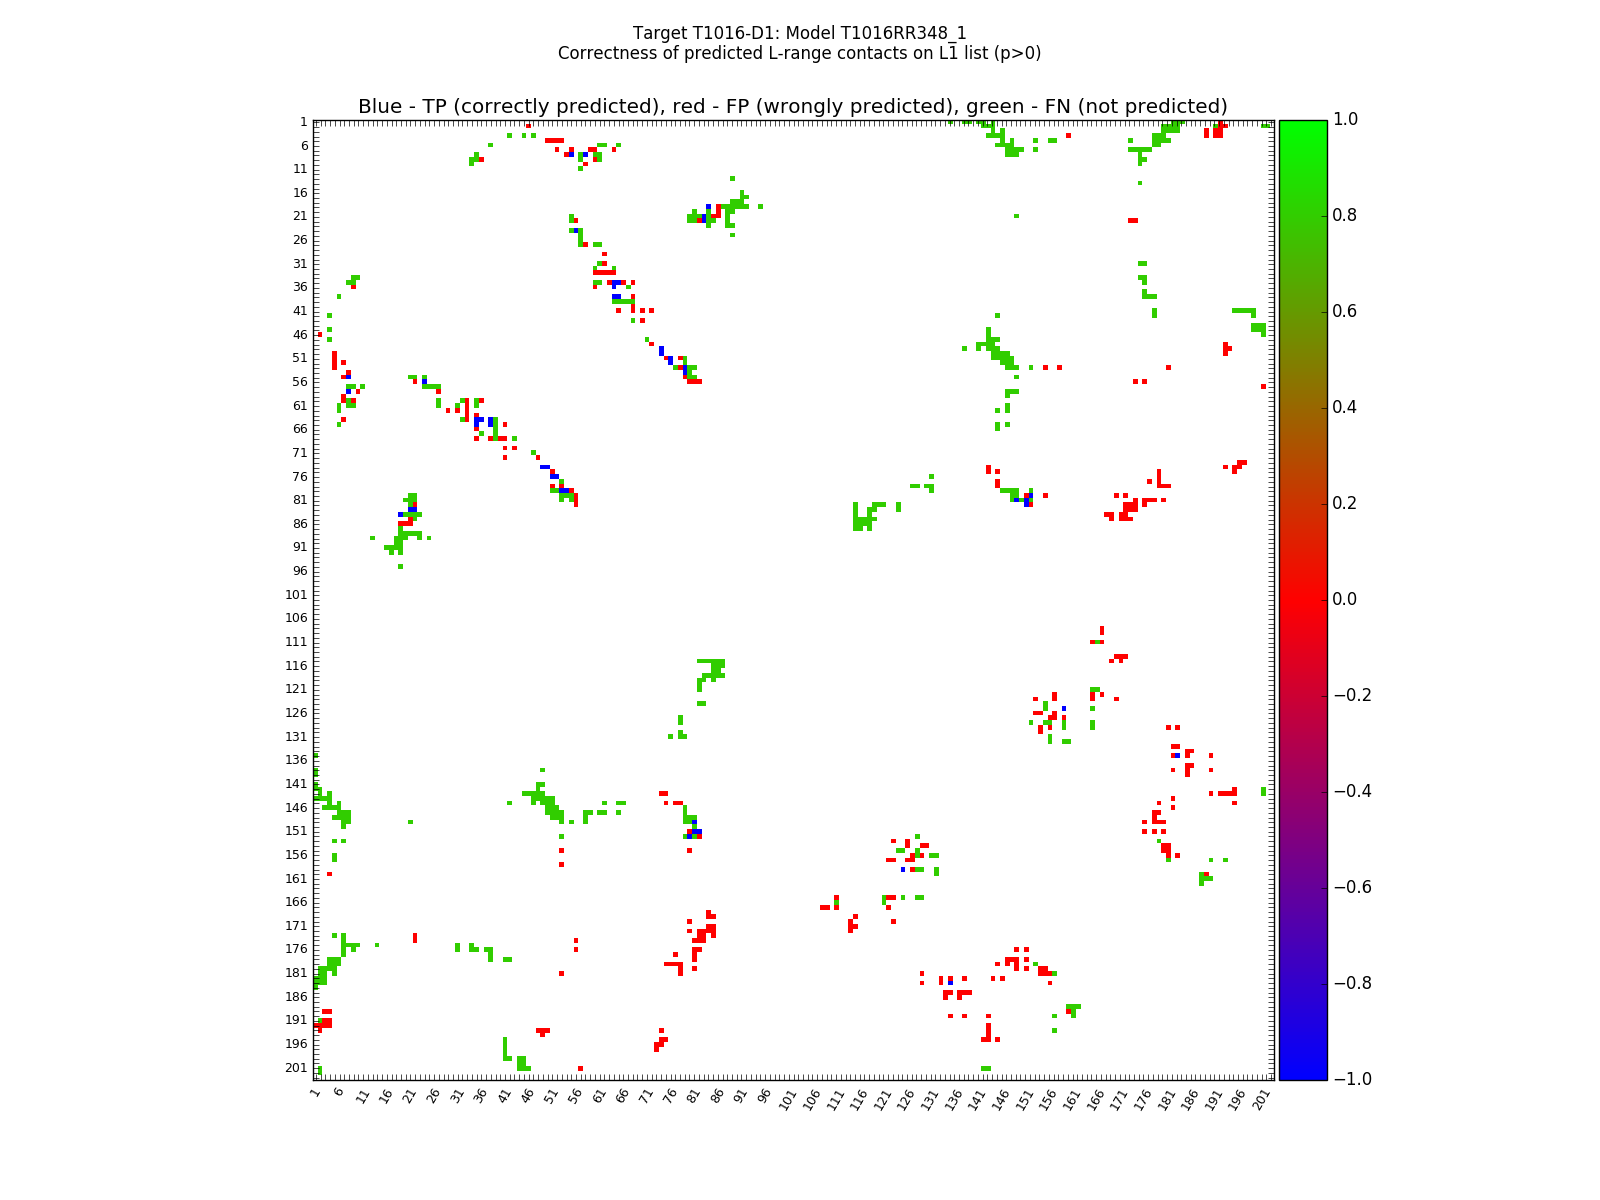Click the y-axis tick label 146
Viewport: 1600px width, 1200px height.
(x=295, y=808)
